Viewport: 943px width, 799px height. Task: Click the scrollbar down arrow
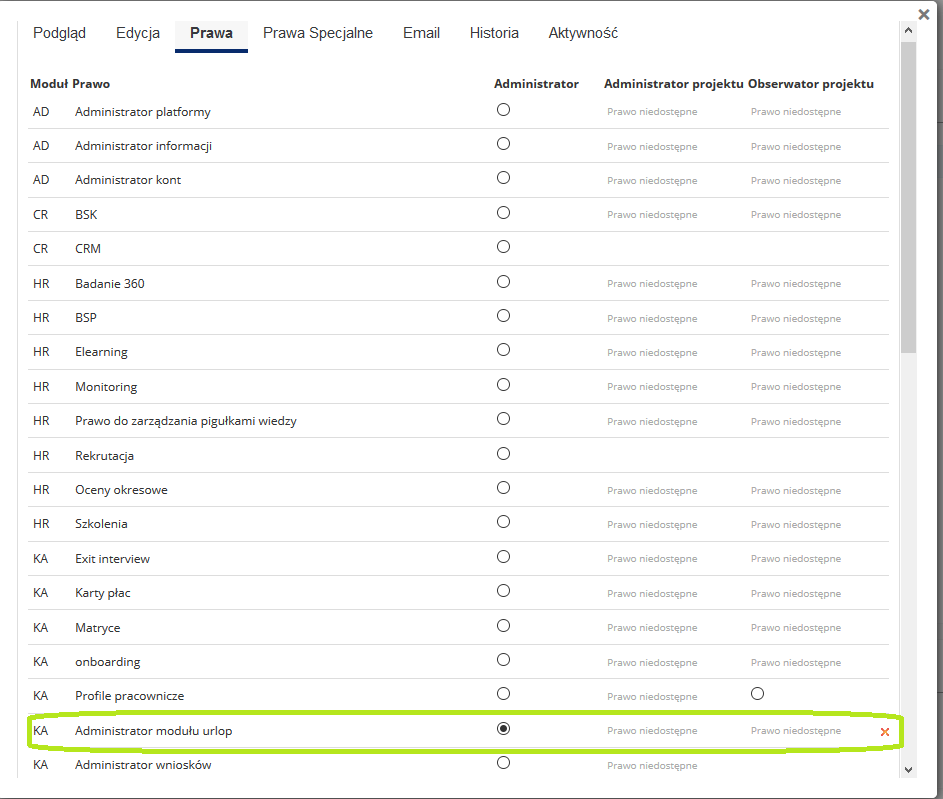pyautogui.click(x=908, y=769)
